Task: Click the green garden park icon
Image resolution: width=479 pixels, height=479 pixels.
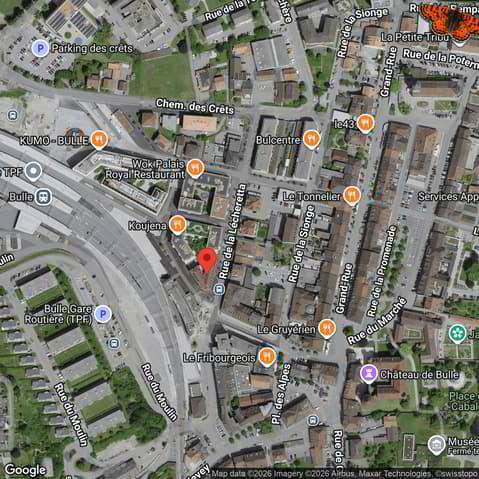Action: [458, 333]
